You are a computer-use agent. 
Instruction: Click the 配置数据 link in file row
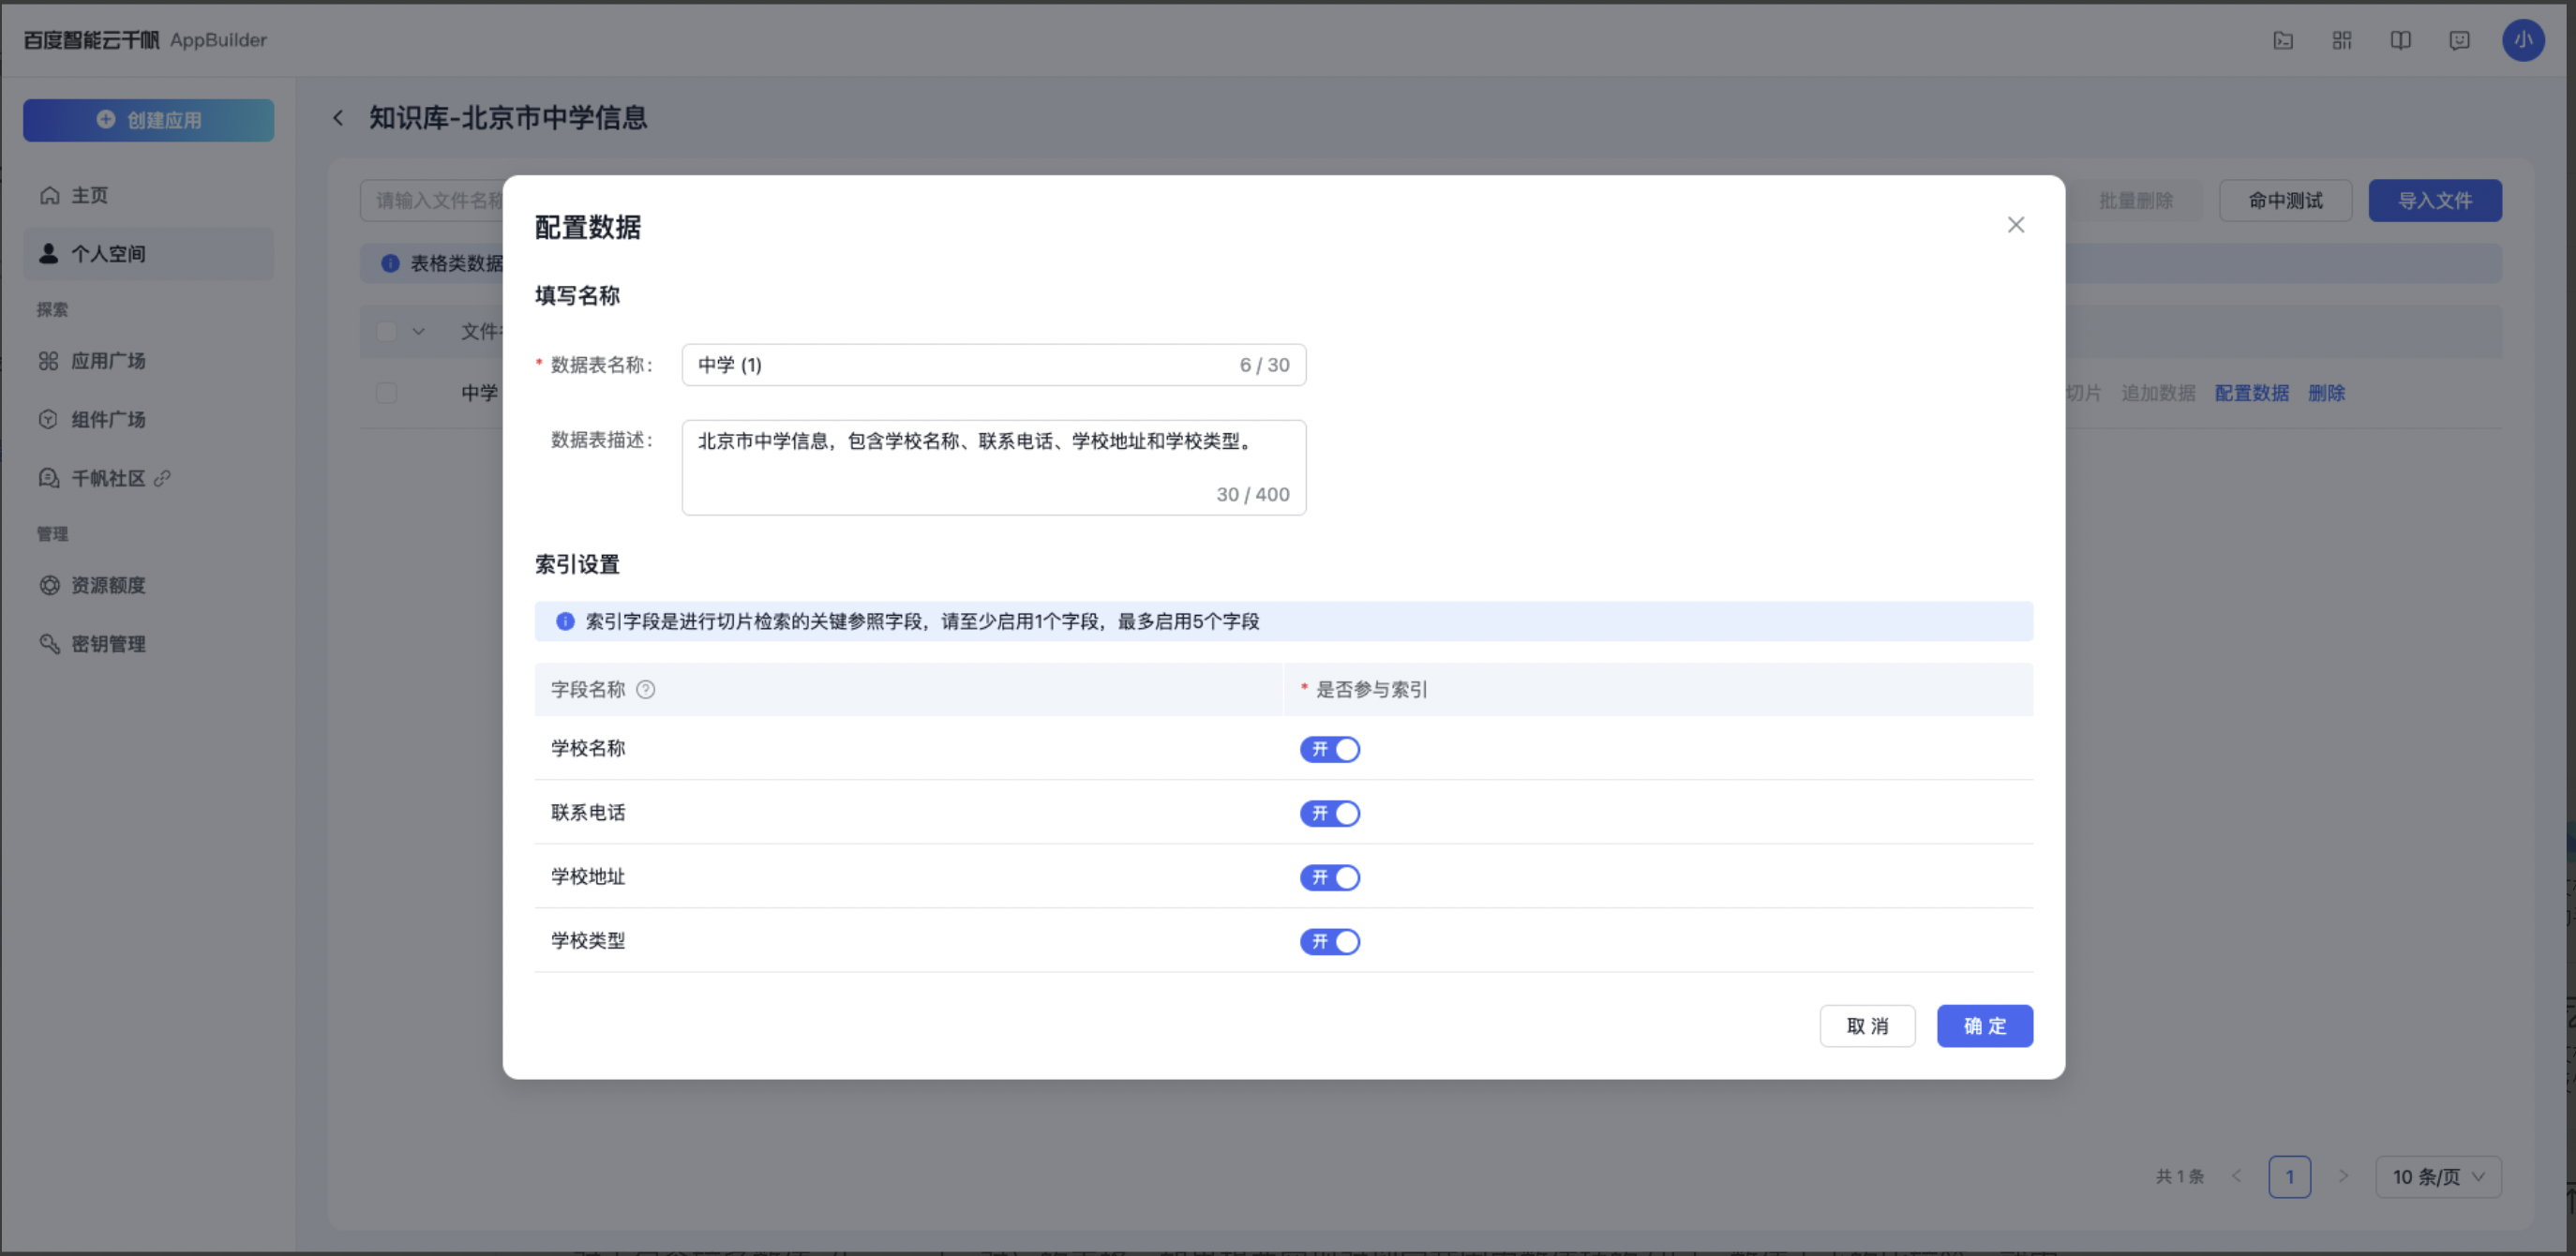click(x=2252, y=393)
